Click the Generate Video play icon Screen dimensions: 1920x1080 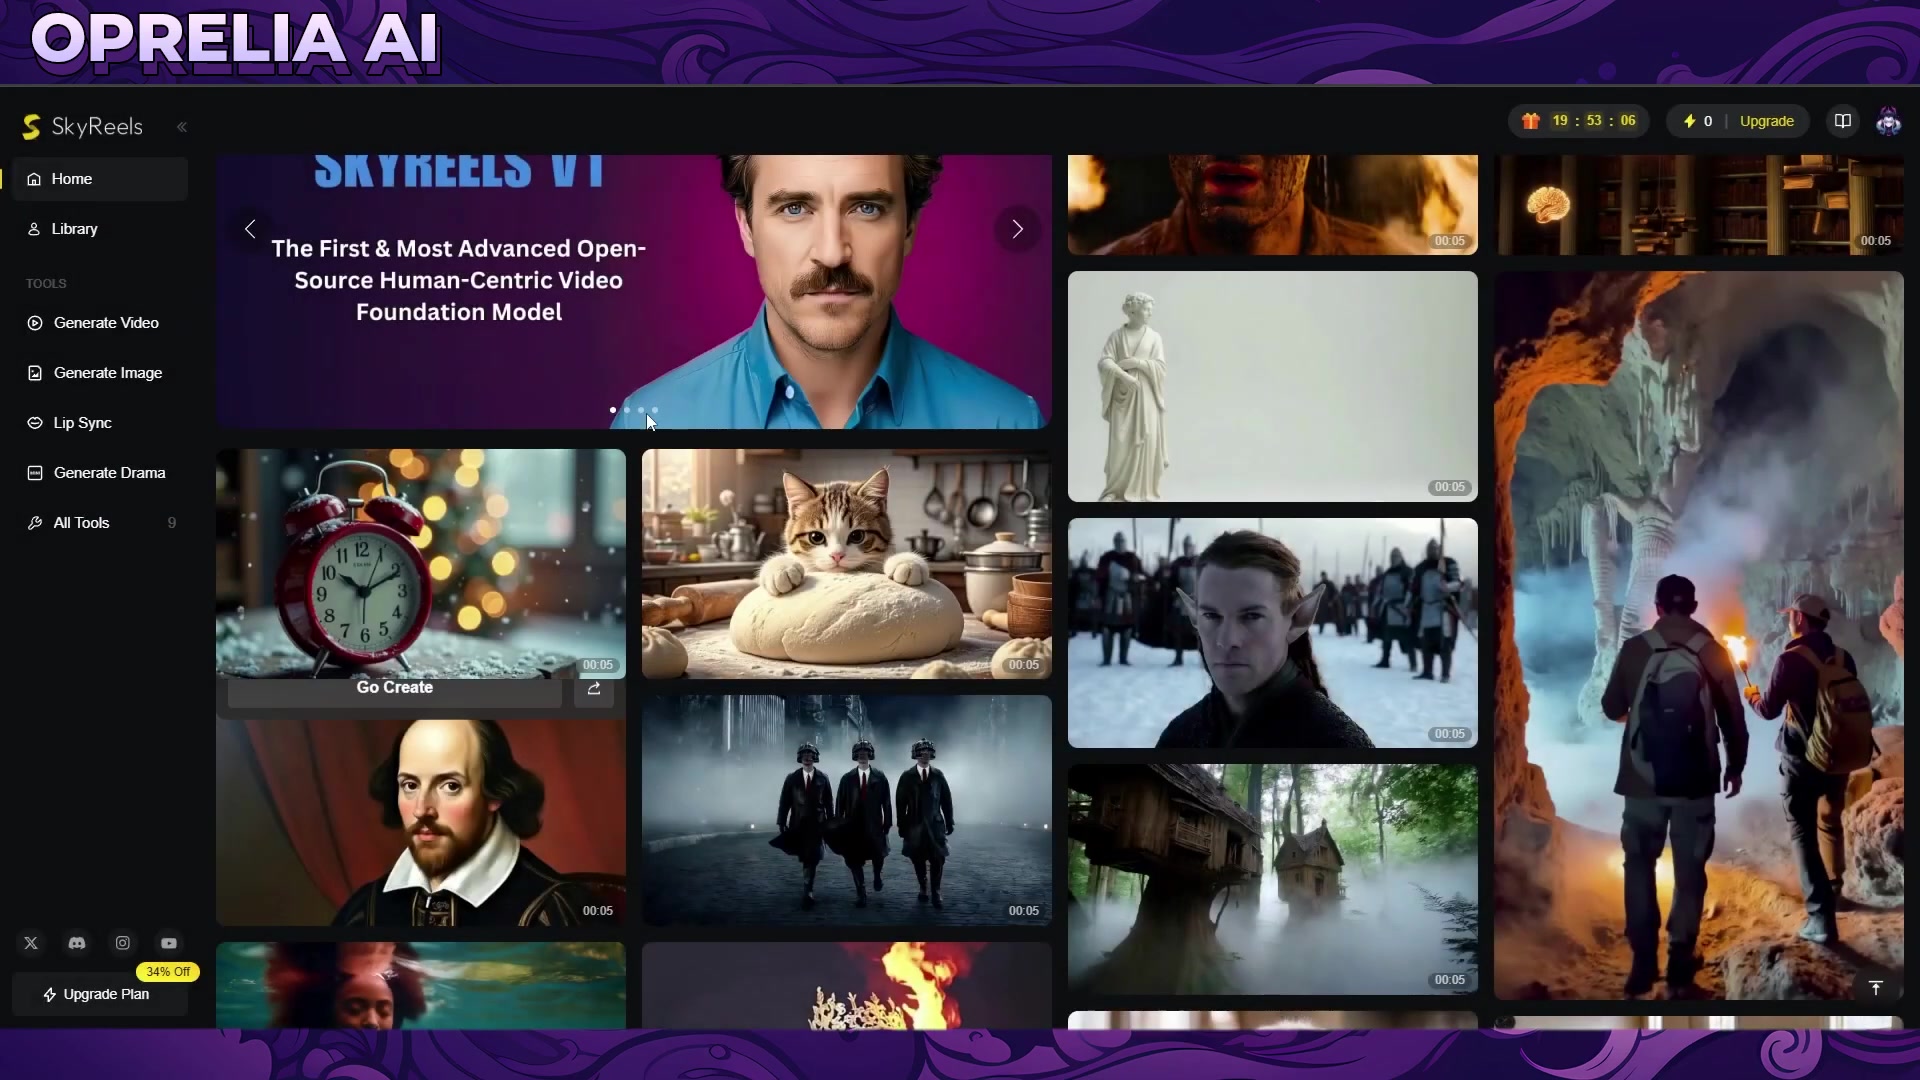[35, 323]
